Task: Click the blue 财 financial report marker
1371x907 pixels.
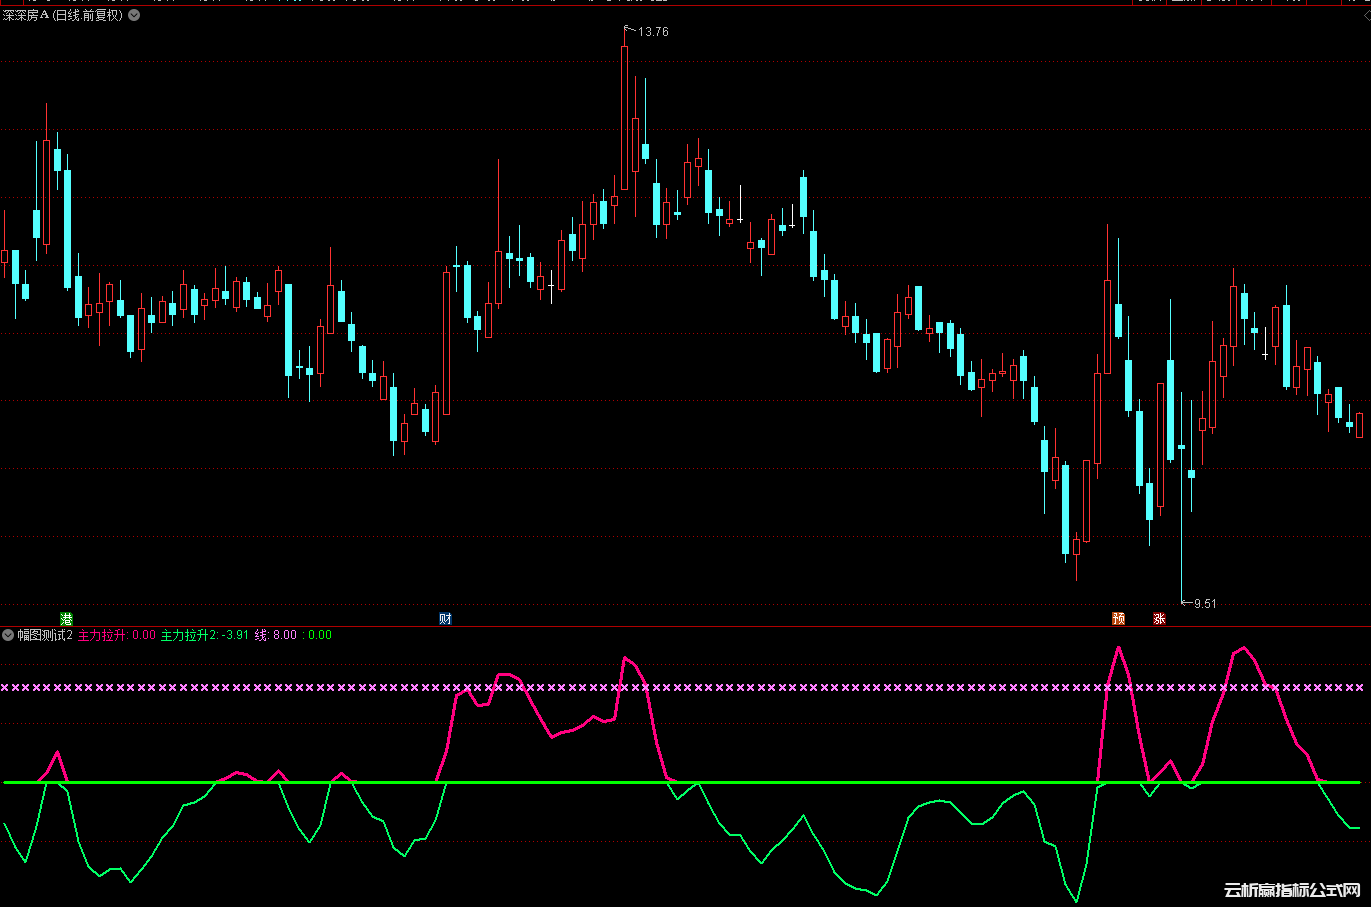Action: pos(445,619)
